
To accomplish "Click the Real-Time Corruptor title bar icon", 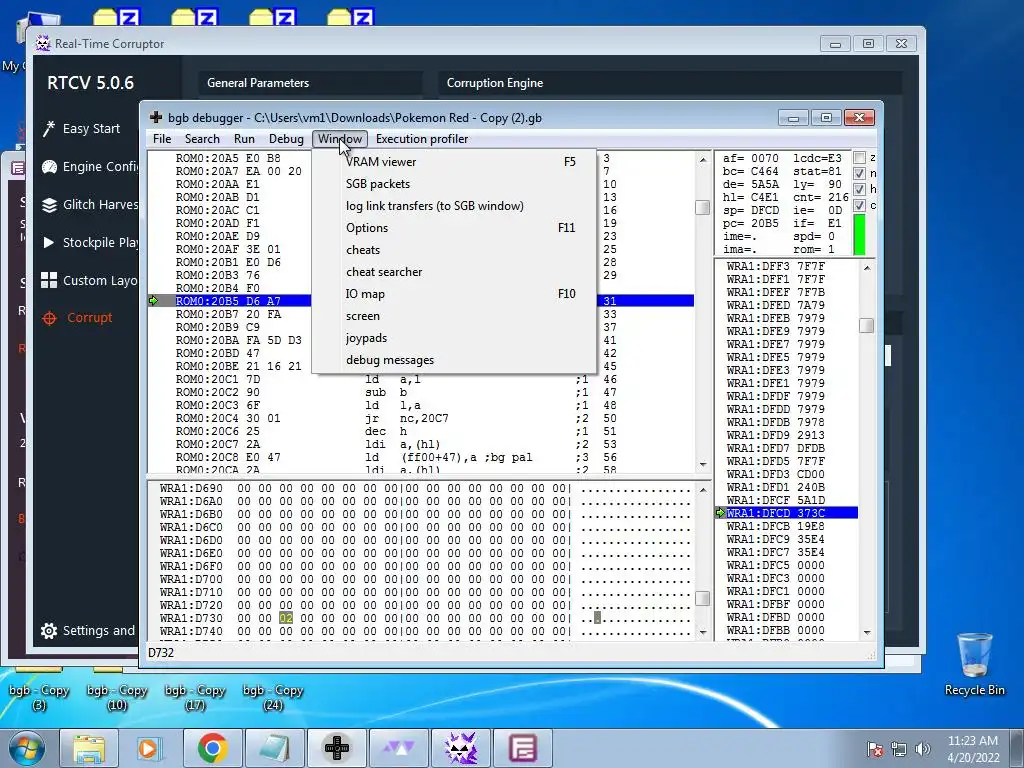I will pos(42,43).
